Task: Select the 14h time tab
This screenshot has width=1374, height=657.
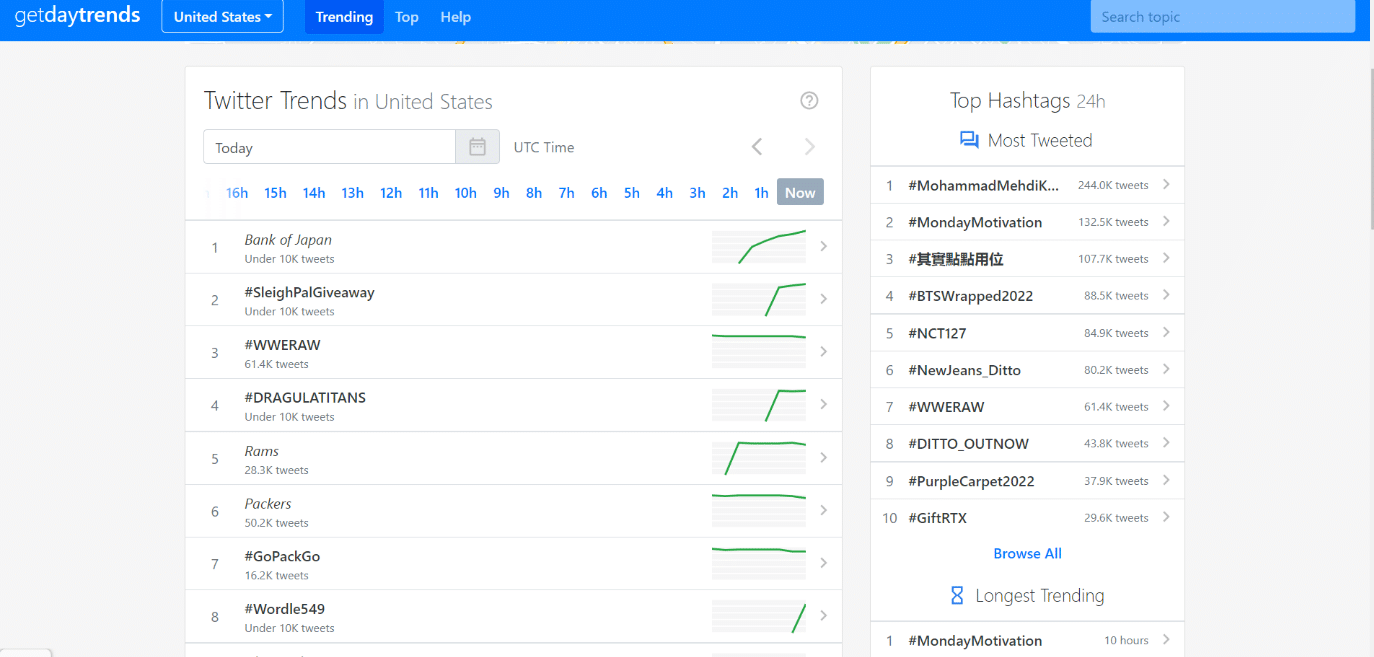Action: click(x=314, y=193)
